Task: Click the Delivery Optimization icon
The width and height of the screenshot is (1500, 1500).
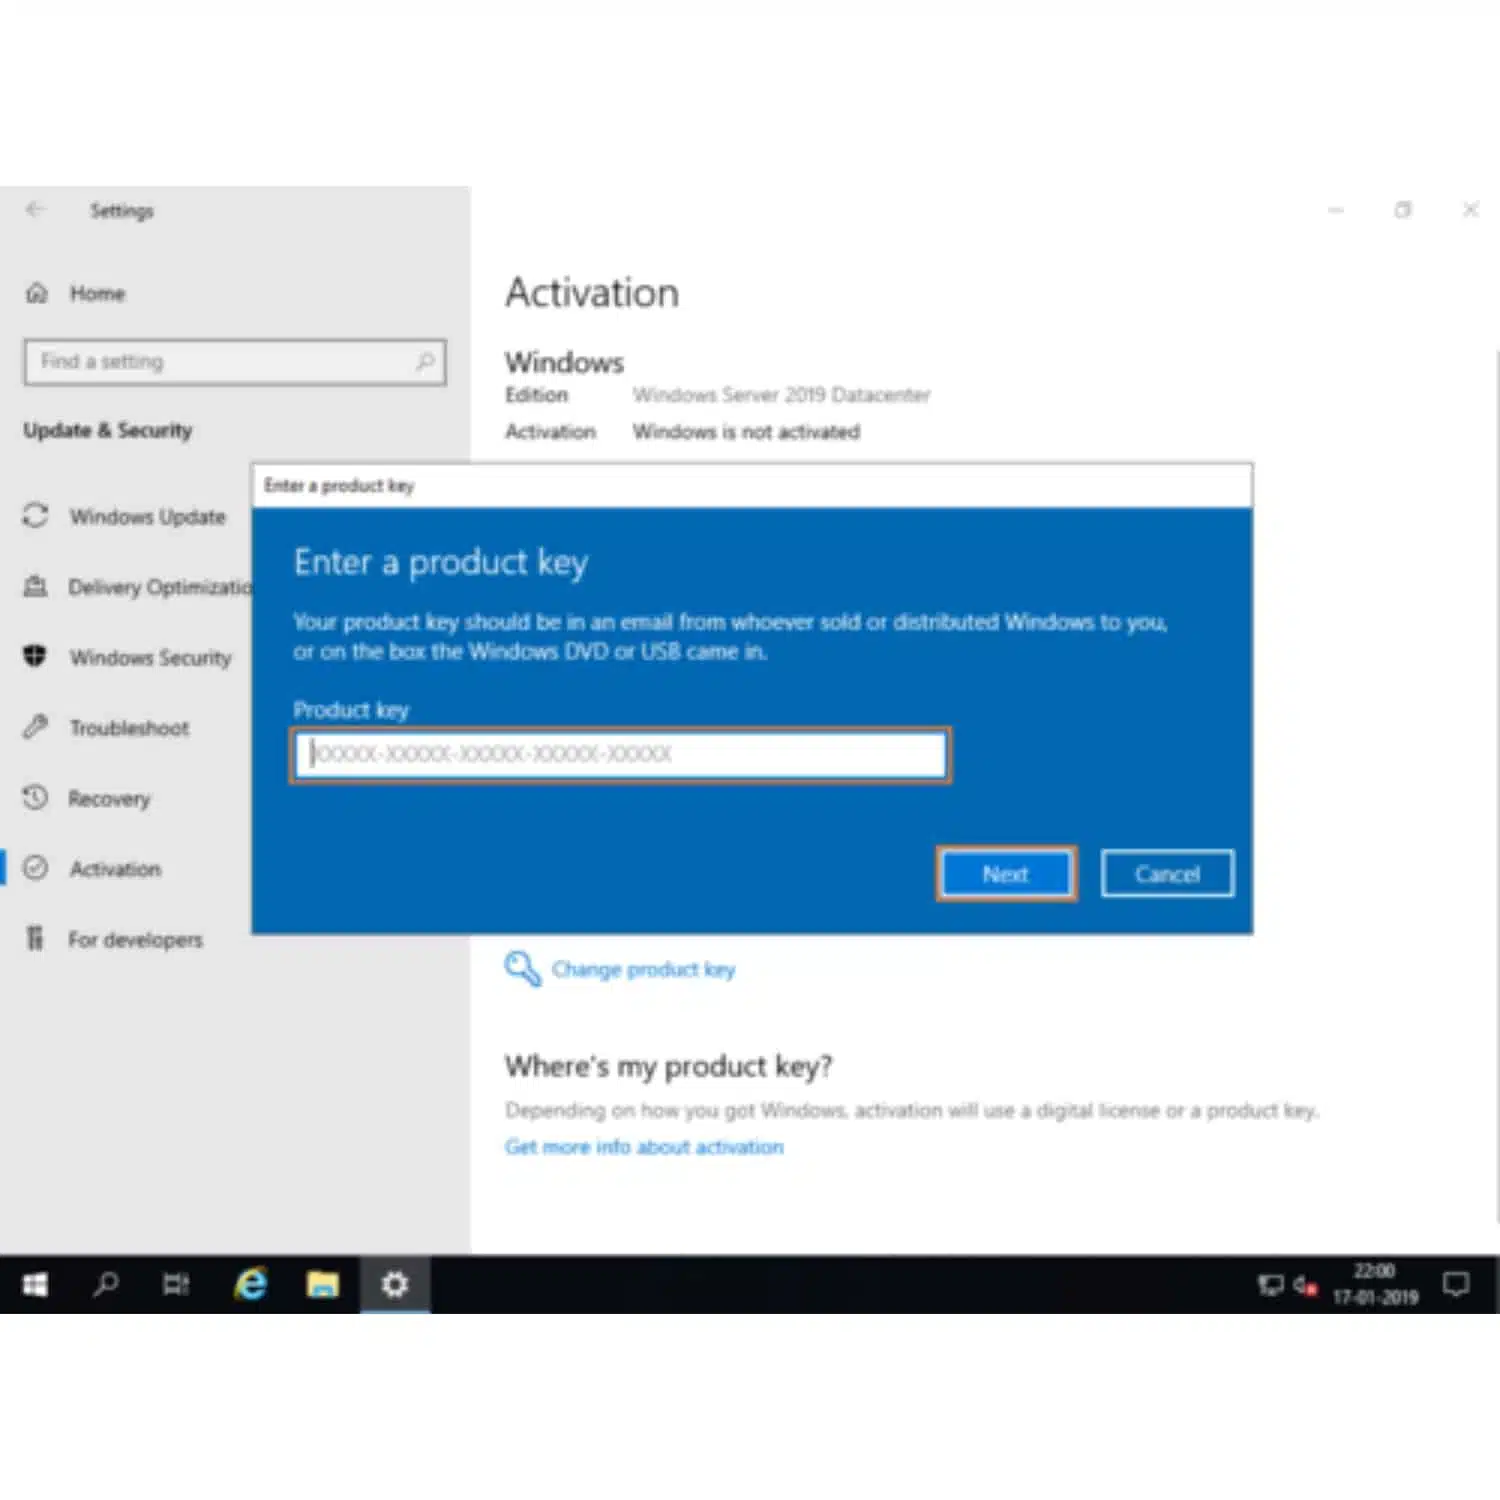Action: pos(36,586)
